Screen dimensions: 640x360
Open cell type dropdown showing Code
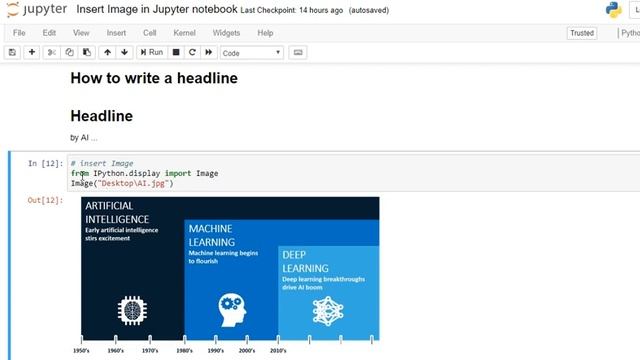pyautogui.click(x=251, y=53)
